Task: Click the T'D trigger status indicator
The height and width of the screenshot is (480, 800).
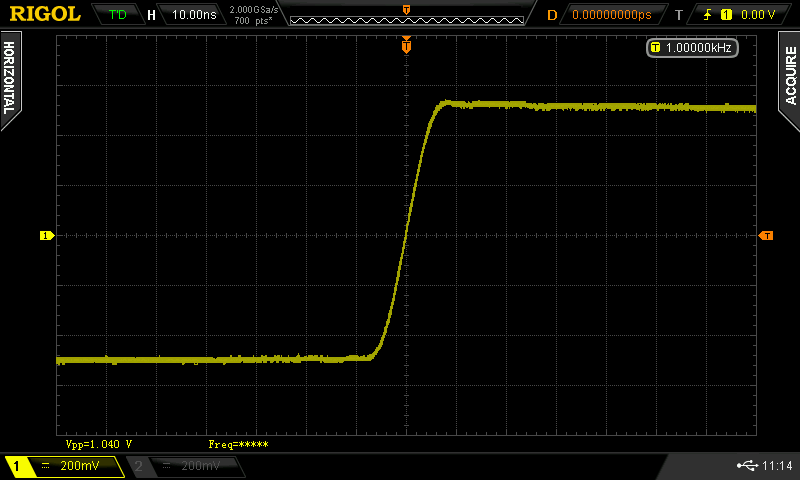Action: (x=118, y=15)
